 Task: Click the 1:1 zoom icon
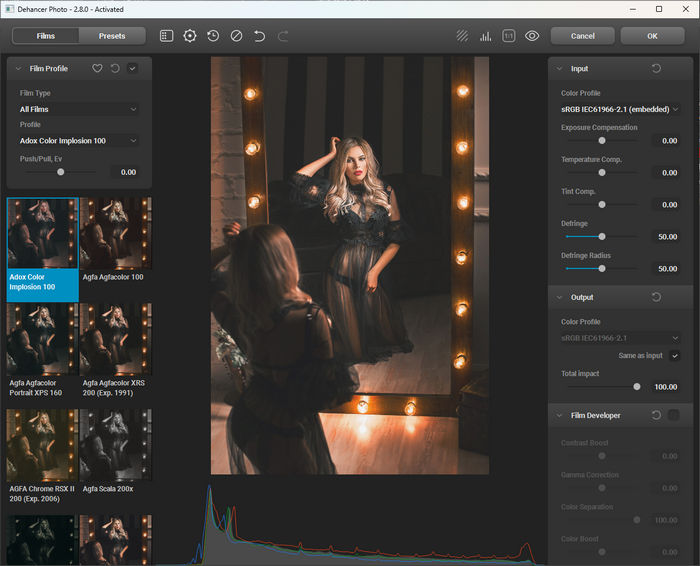point(509,36)
